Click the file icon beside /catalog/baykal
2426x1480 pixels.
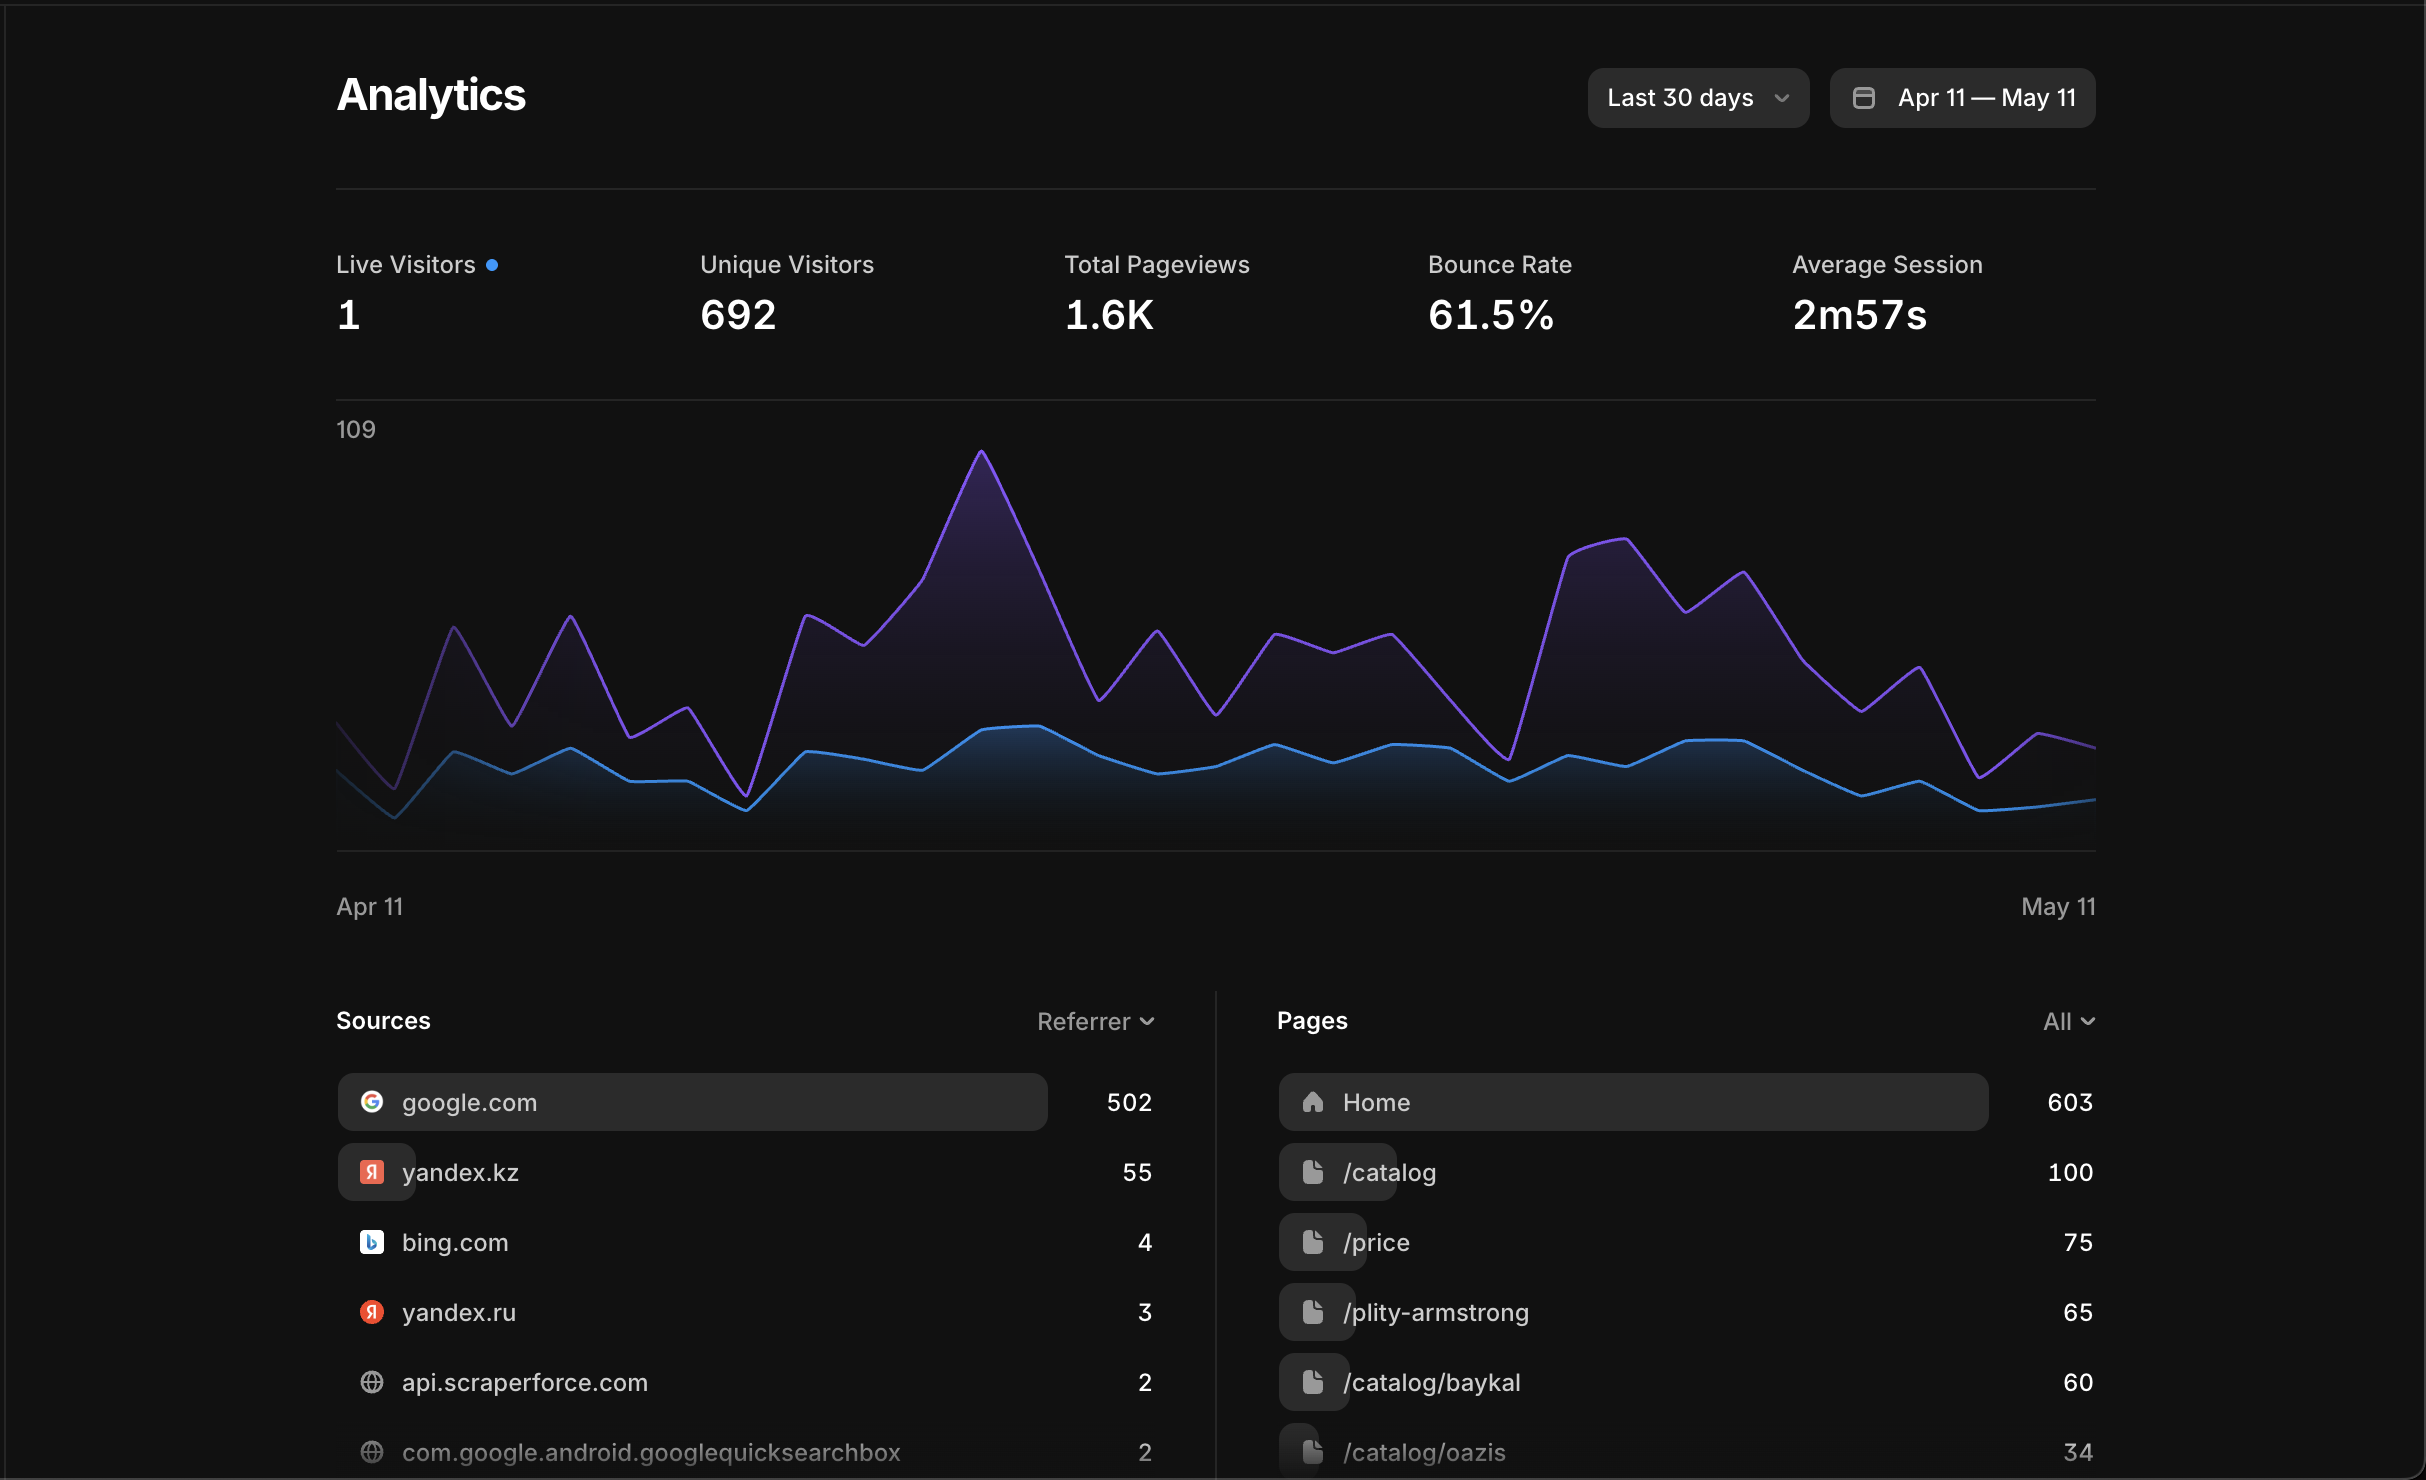(1313, 1382)
